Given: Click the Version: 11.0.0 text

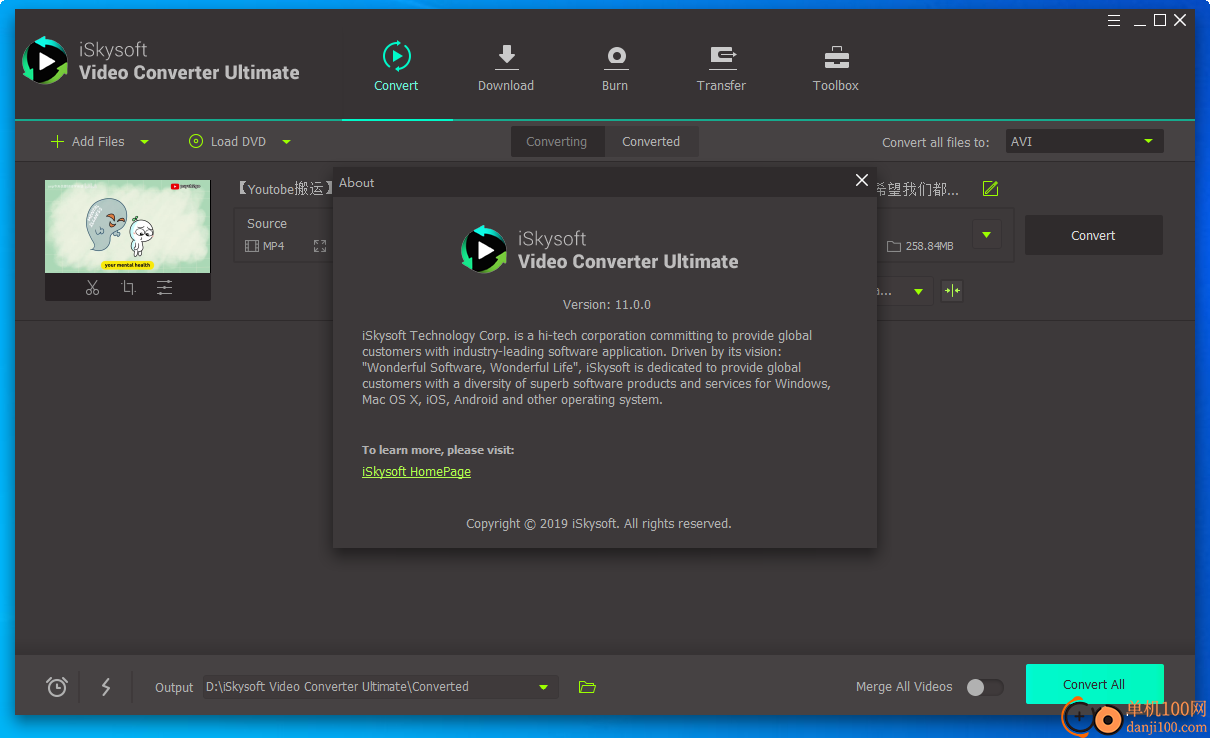Looking at the screenshot, I should [607, 304].
